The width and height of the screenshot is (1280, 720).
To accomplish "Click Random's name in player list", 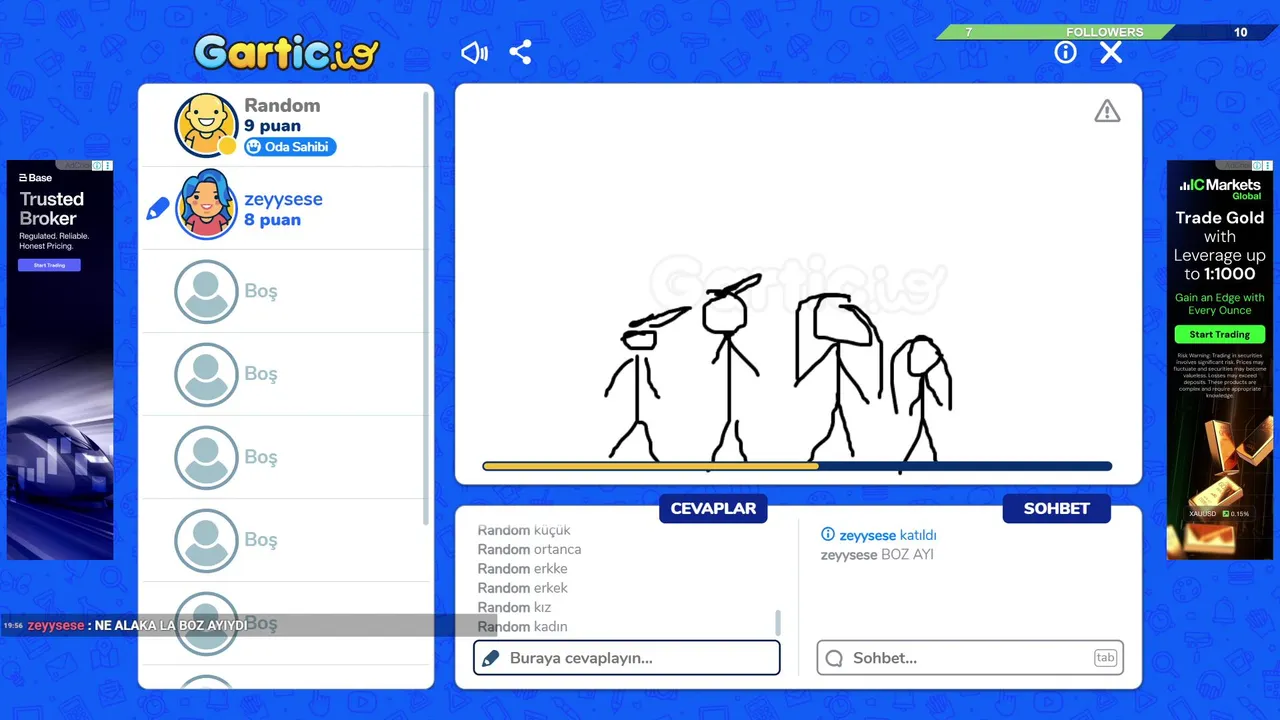I will coord(282,105).
